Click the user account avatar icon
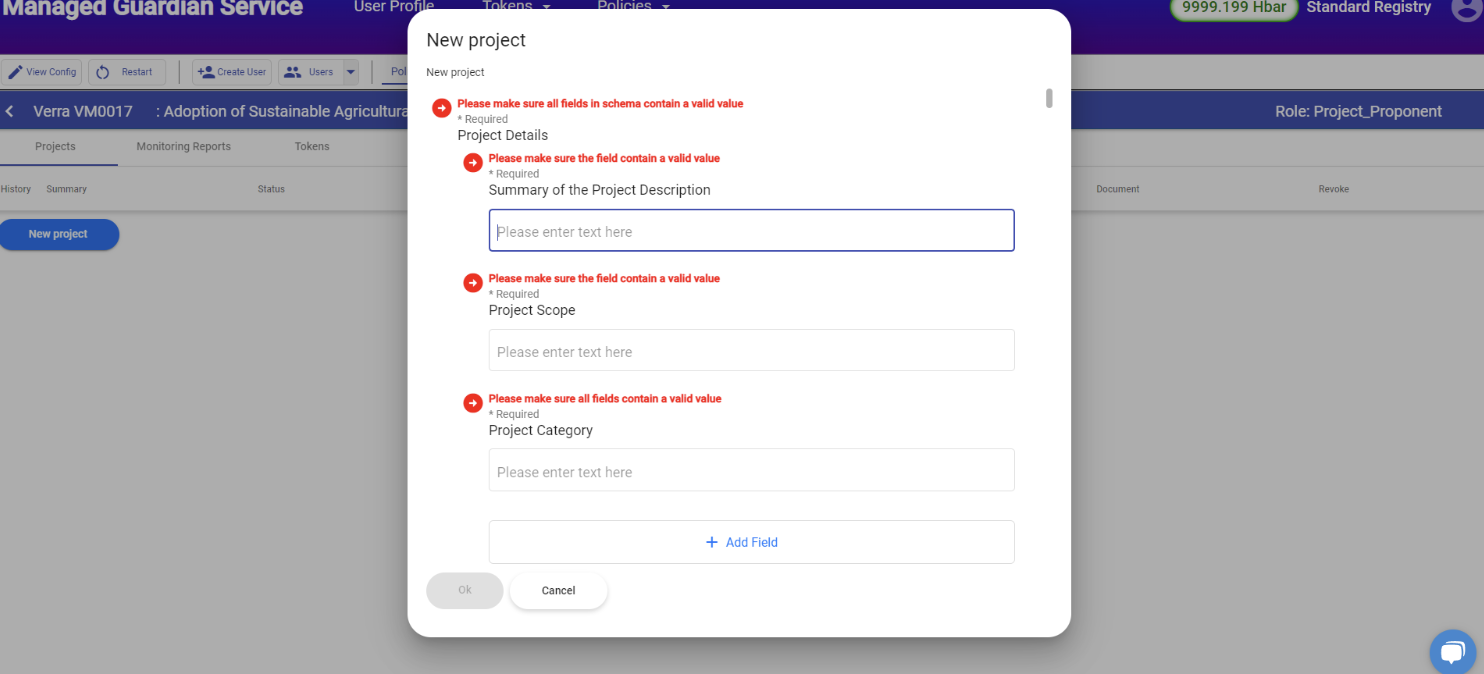The image size is (1484, 674). 1464,8
